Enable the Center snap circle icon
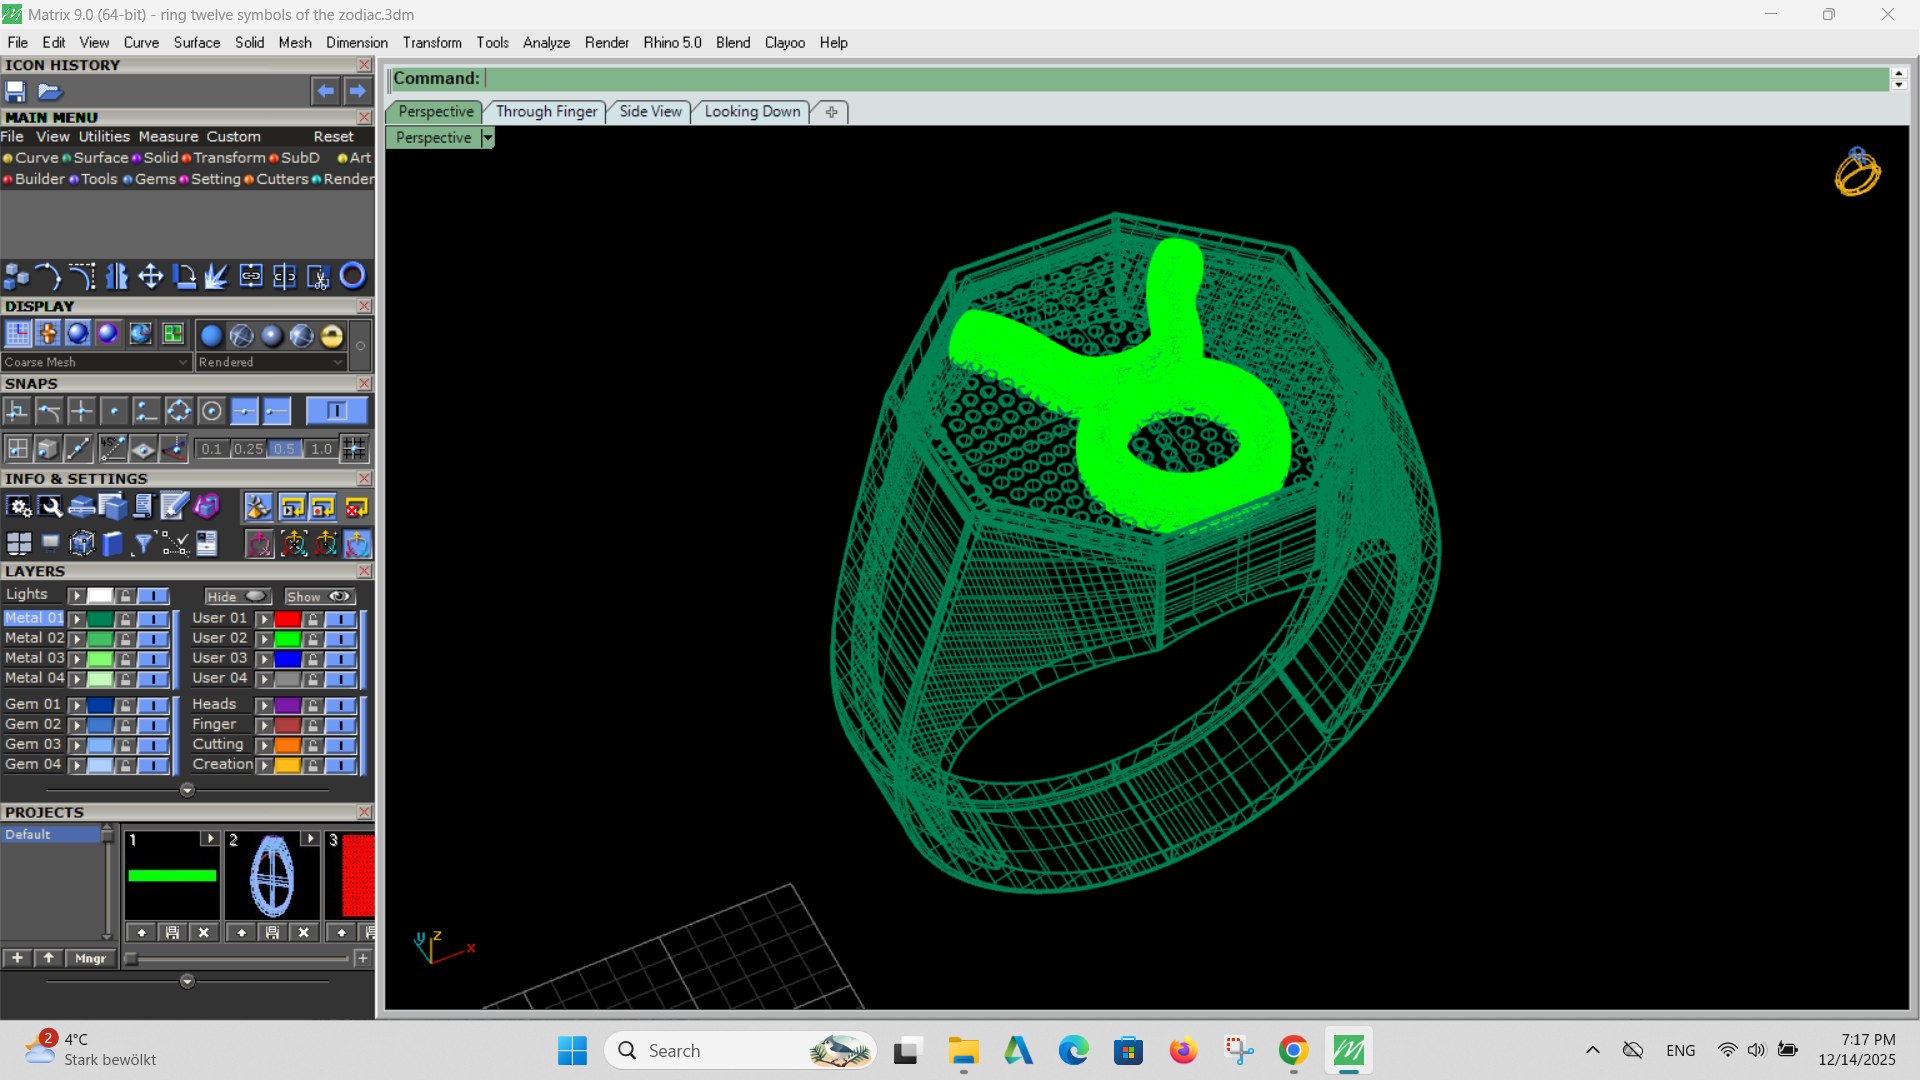Viewport: 1920px width, 1080px height. coord(212,411)
